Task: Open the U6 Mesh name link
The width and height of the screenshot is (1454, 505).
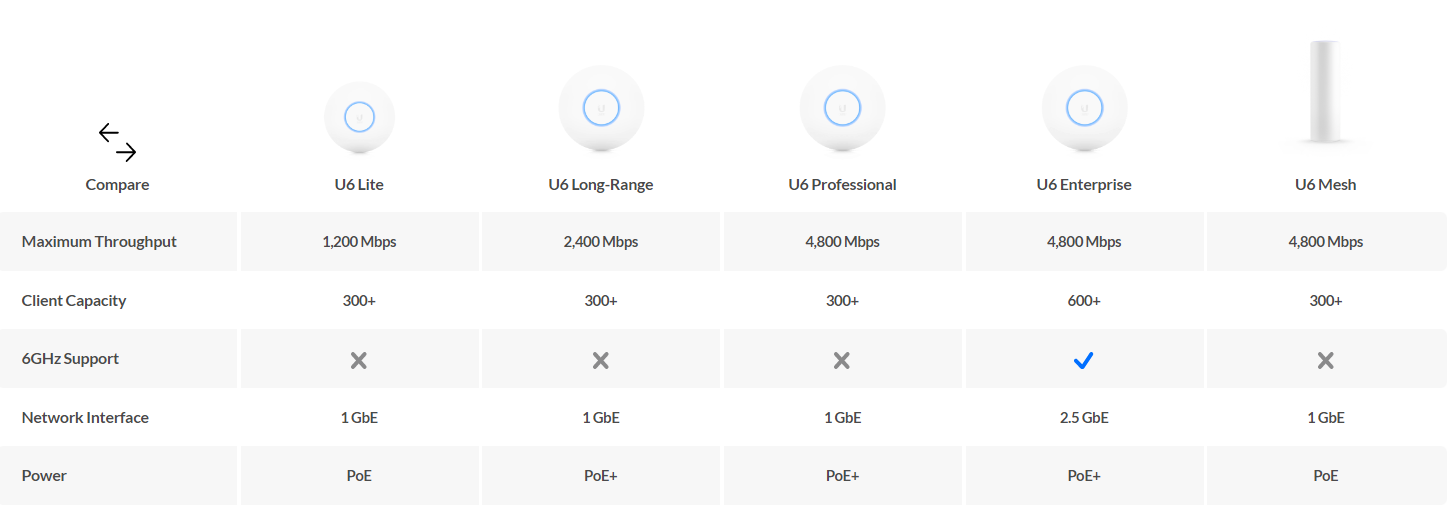Action: pyautogui.click(x=1325, y=185)
